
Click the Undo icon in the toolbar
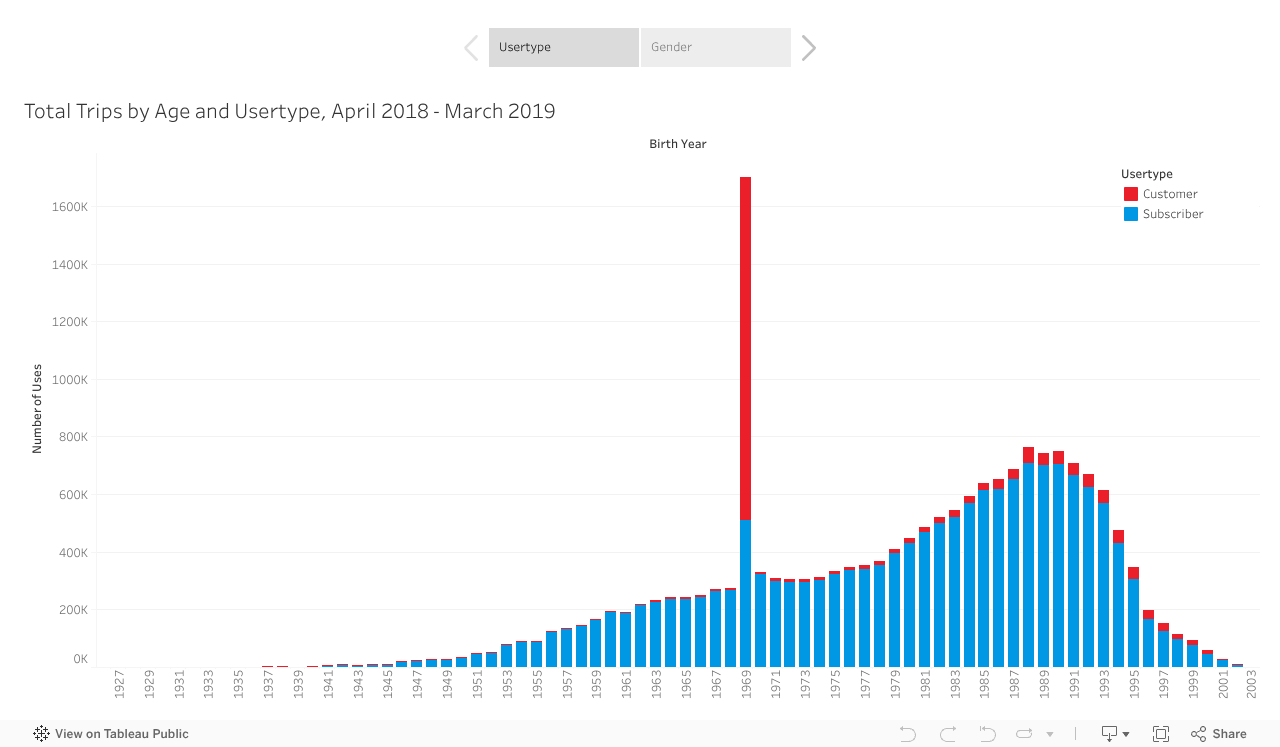tap(908, 734)
